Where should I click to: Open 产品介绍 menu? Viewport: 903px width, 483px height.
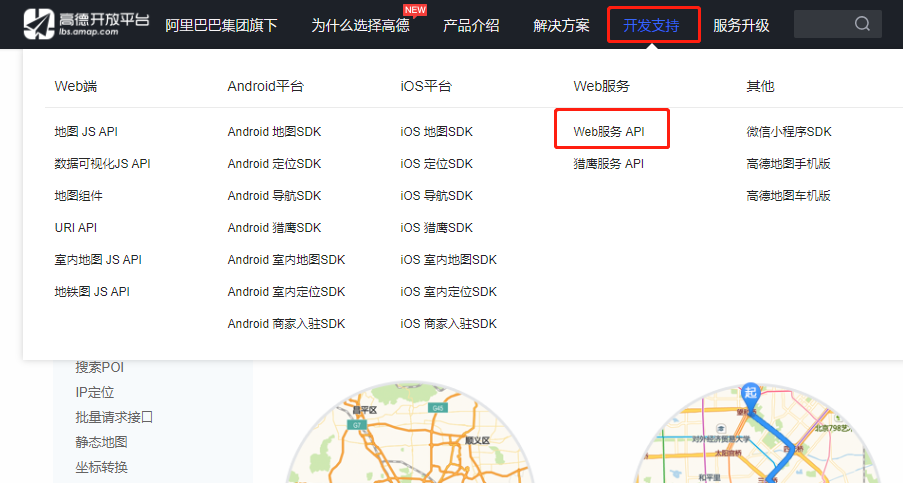[x=471, y=25]
